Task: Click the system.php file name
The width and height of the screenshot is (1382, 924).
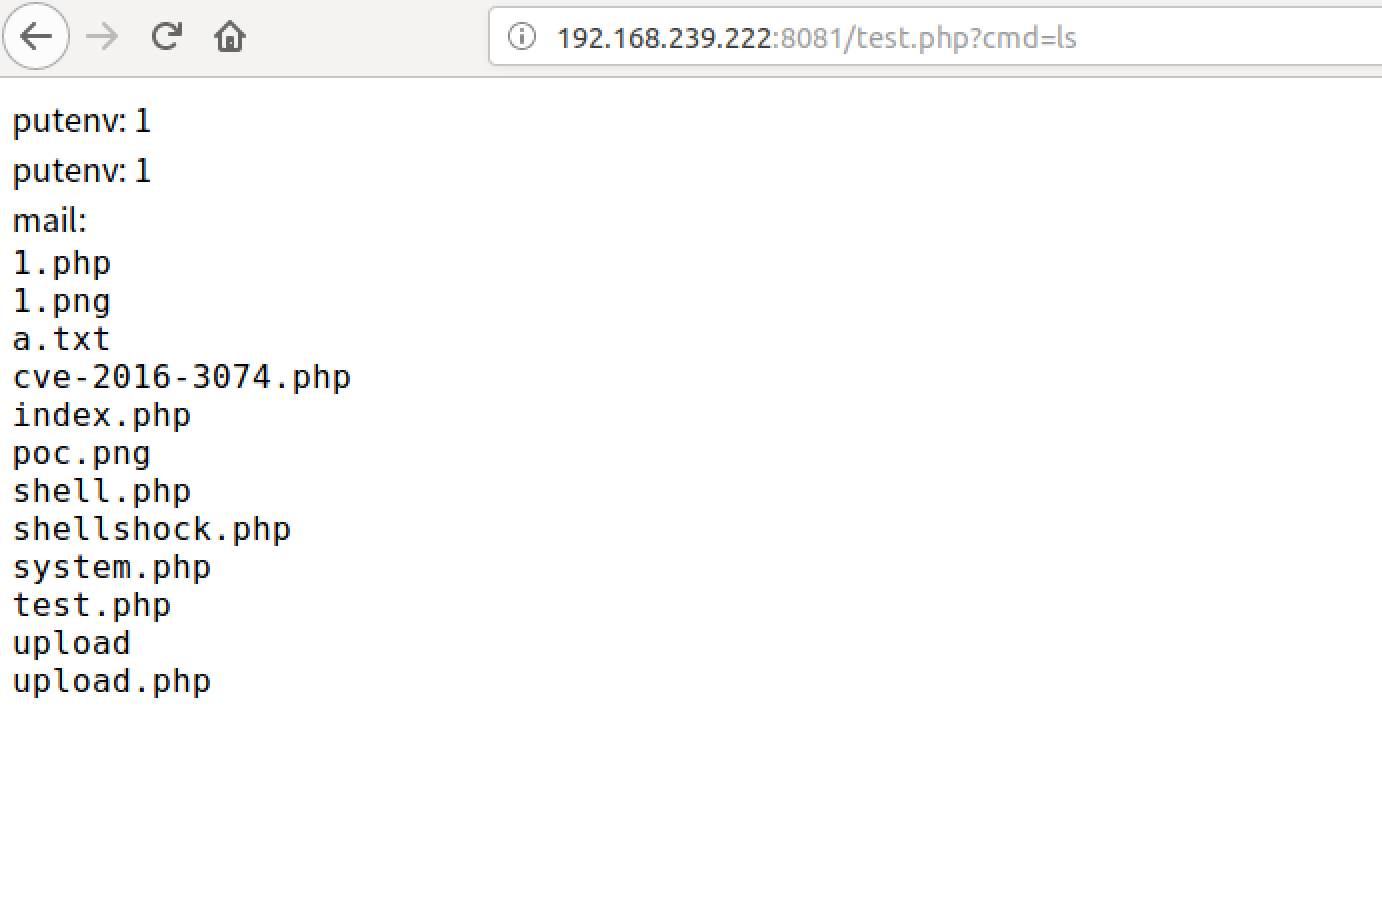Action: click(112, 567)
